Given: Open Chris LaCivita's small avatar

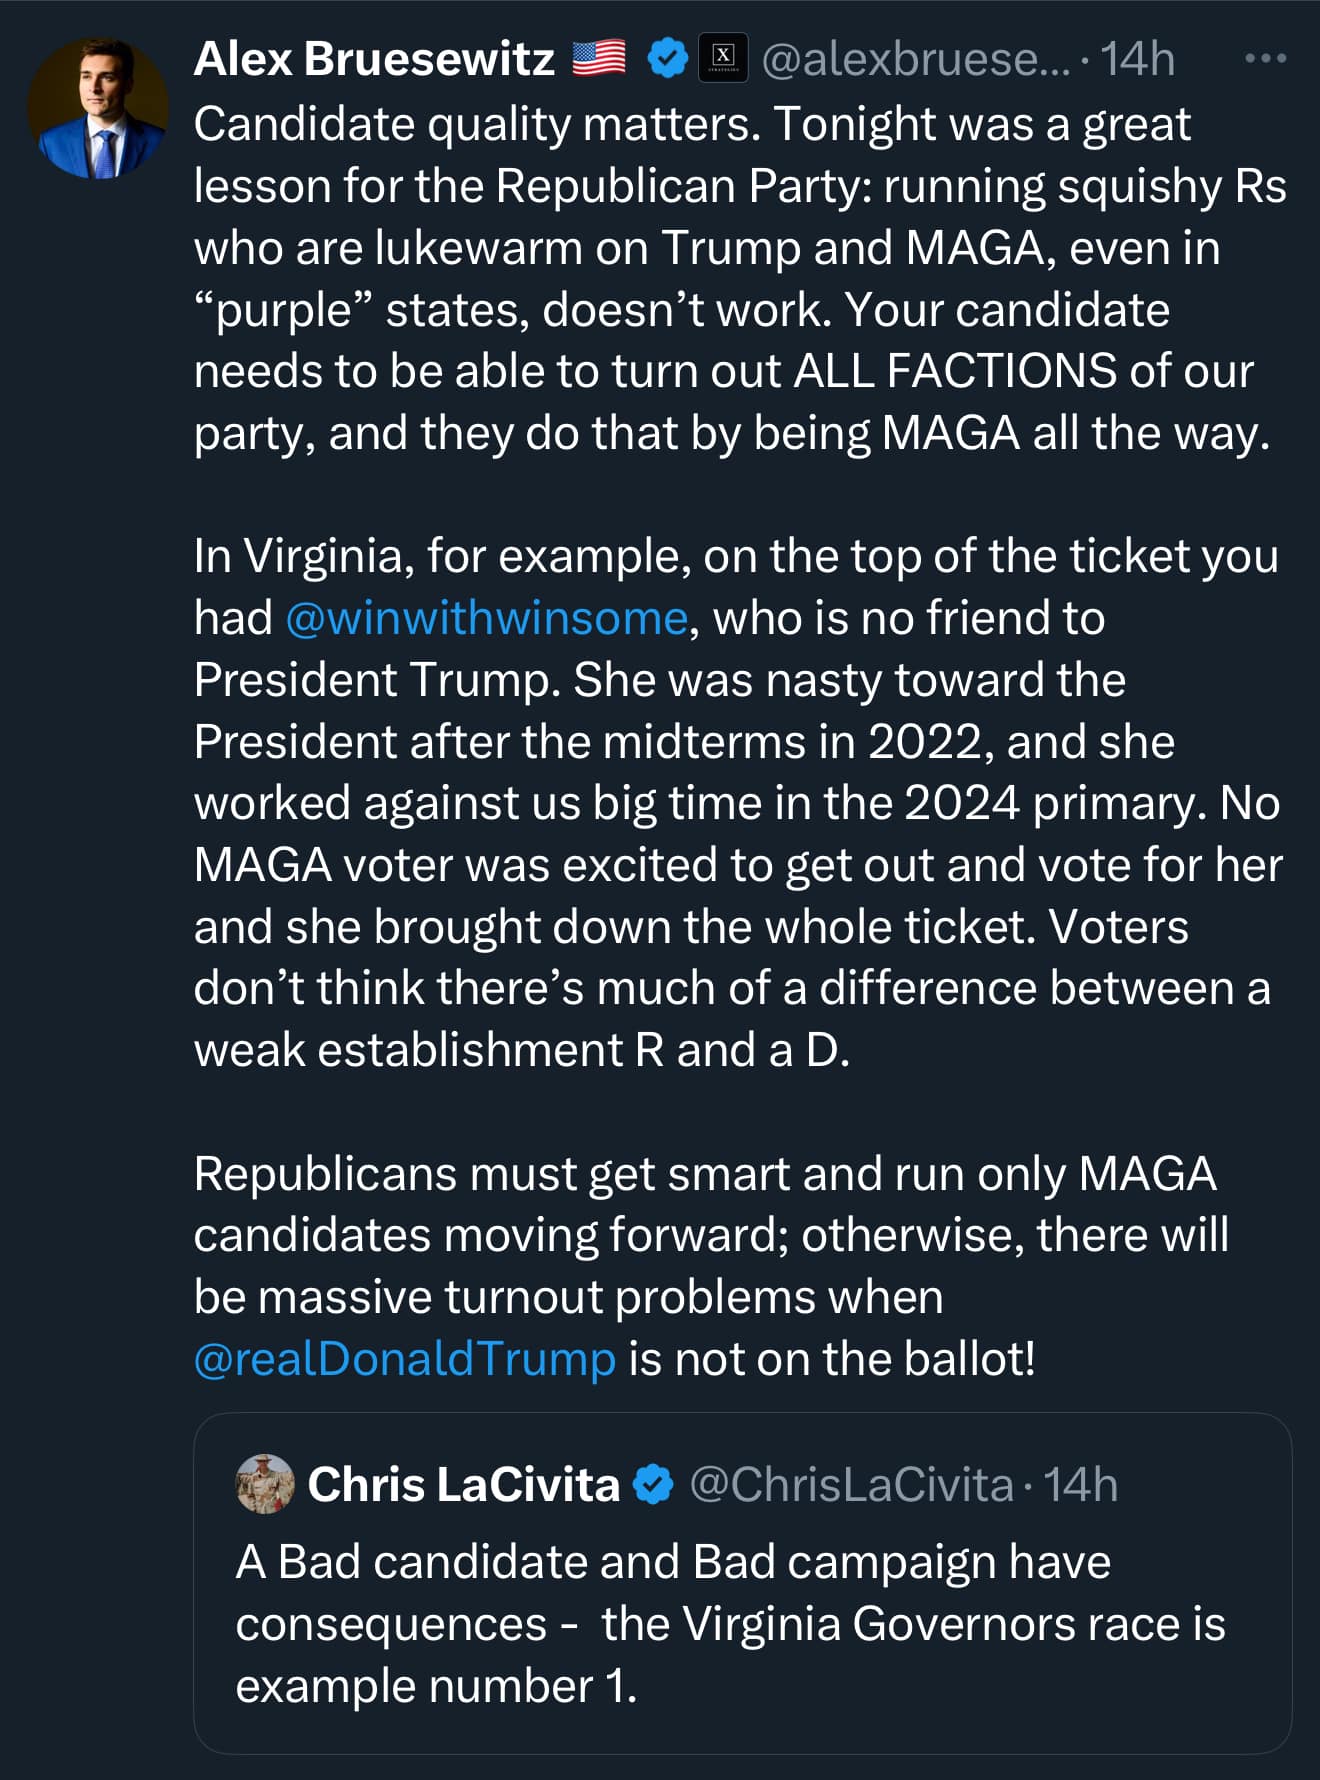Looking at the screenshot, I should (x=265, y=1484).
